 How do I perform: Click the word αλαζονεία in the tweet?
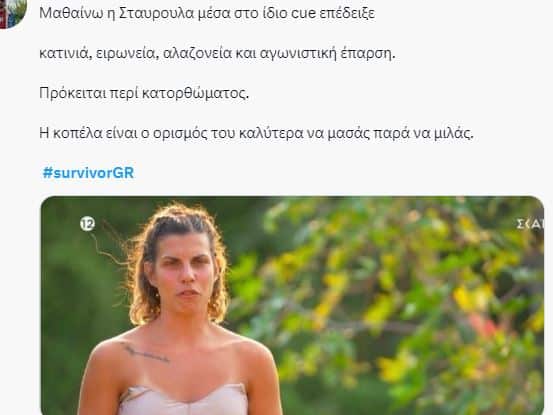198,53
